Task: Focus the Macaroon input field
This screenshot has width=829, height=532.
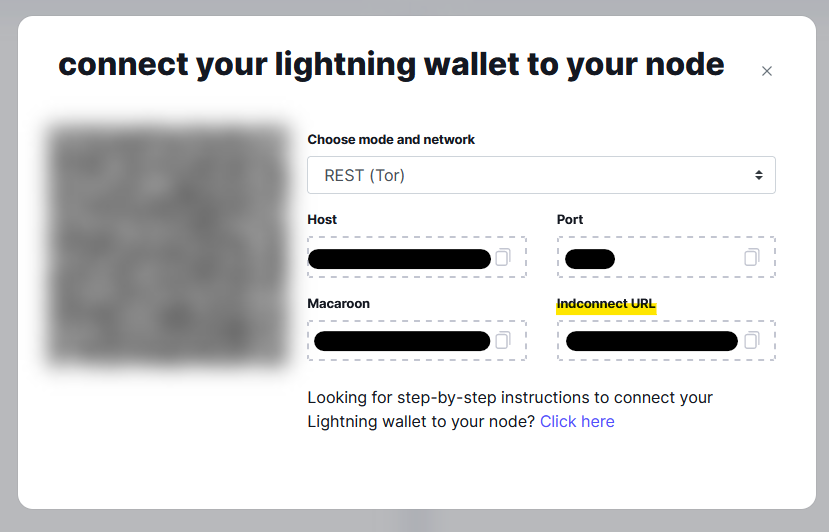Action: pos(400,340)
